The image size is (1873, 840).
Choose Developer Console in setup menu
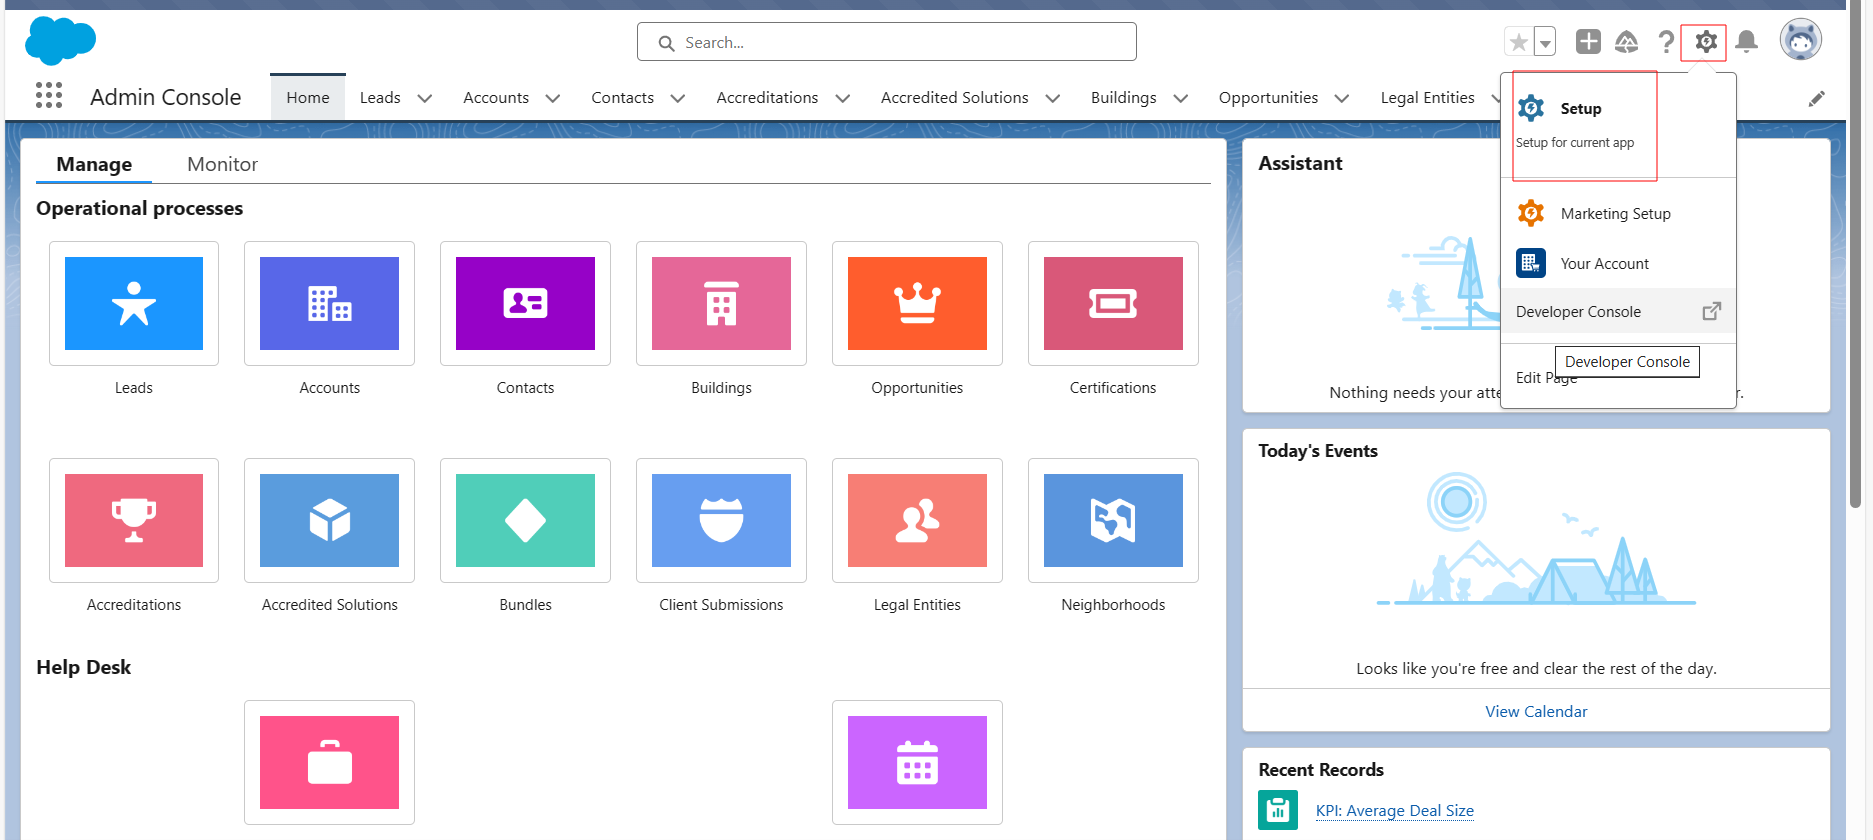click(1578, 312)
